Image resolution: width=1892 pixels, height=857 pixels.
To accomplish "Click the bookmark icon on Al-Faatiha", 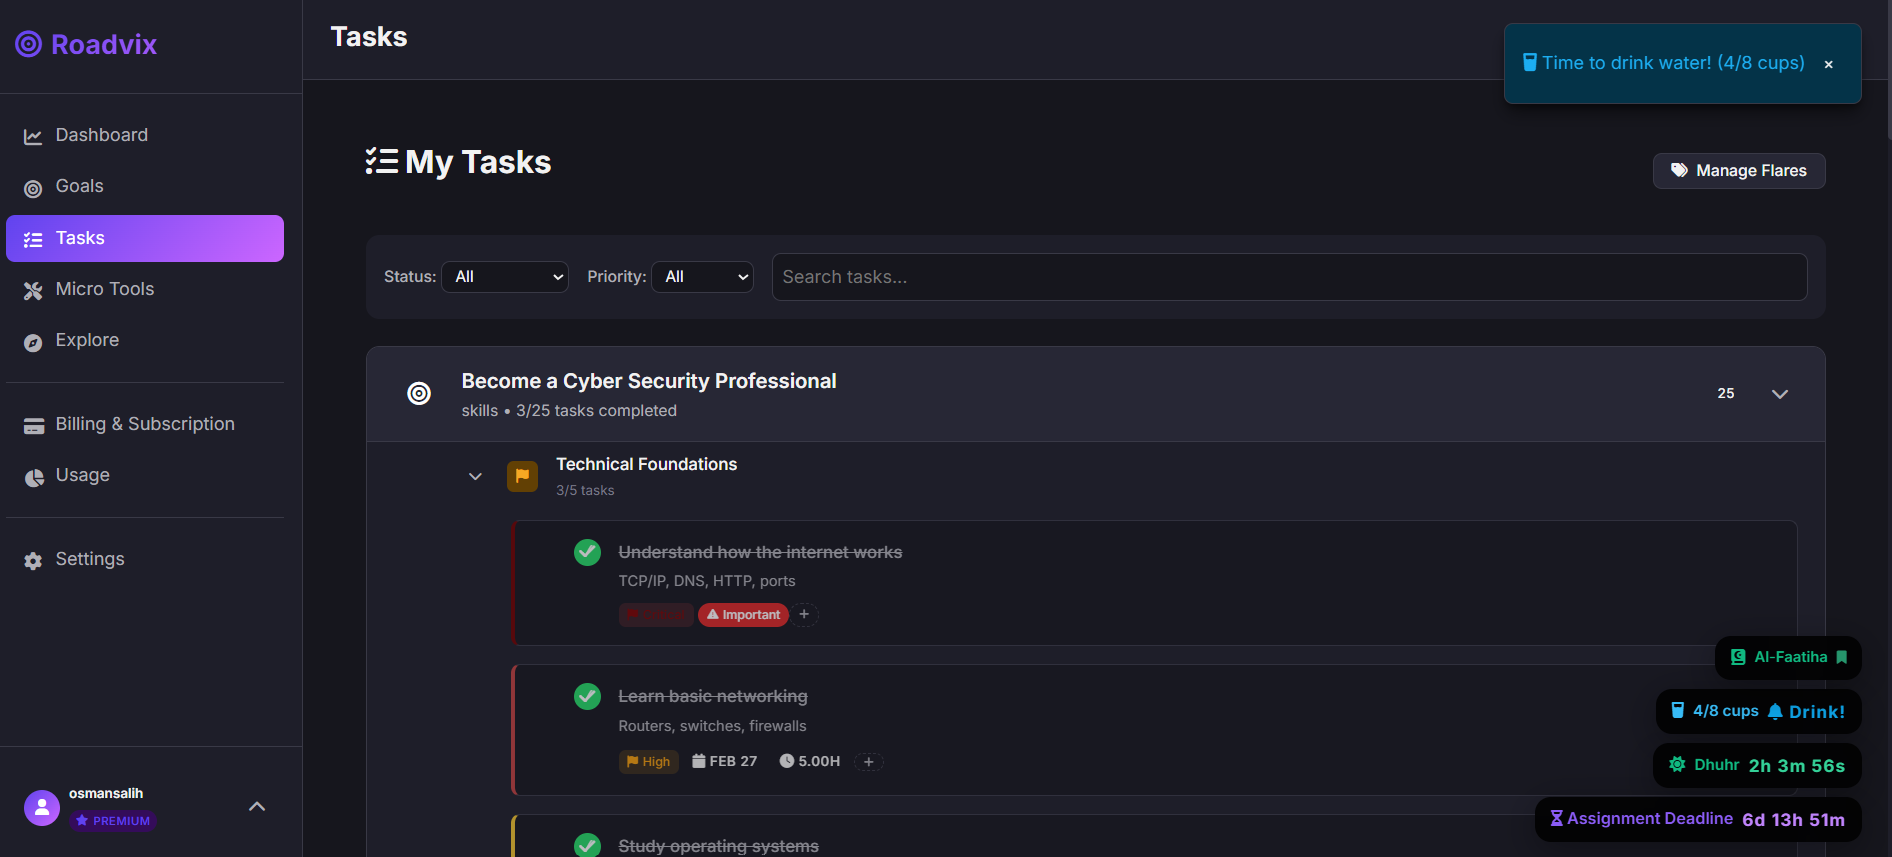I will point(1842,657).
